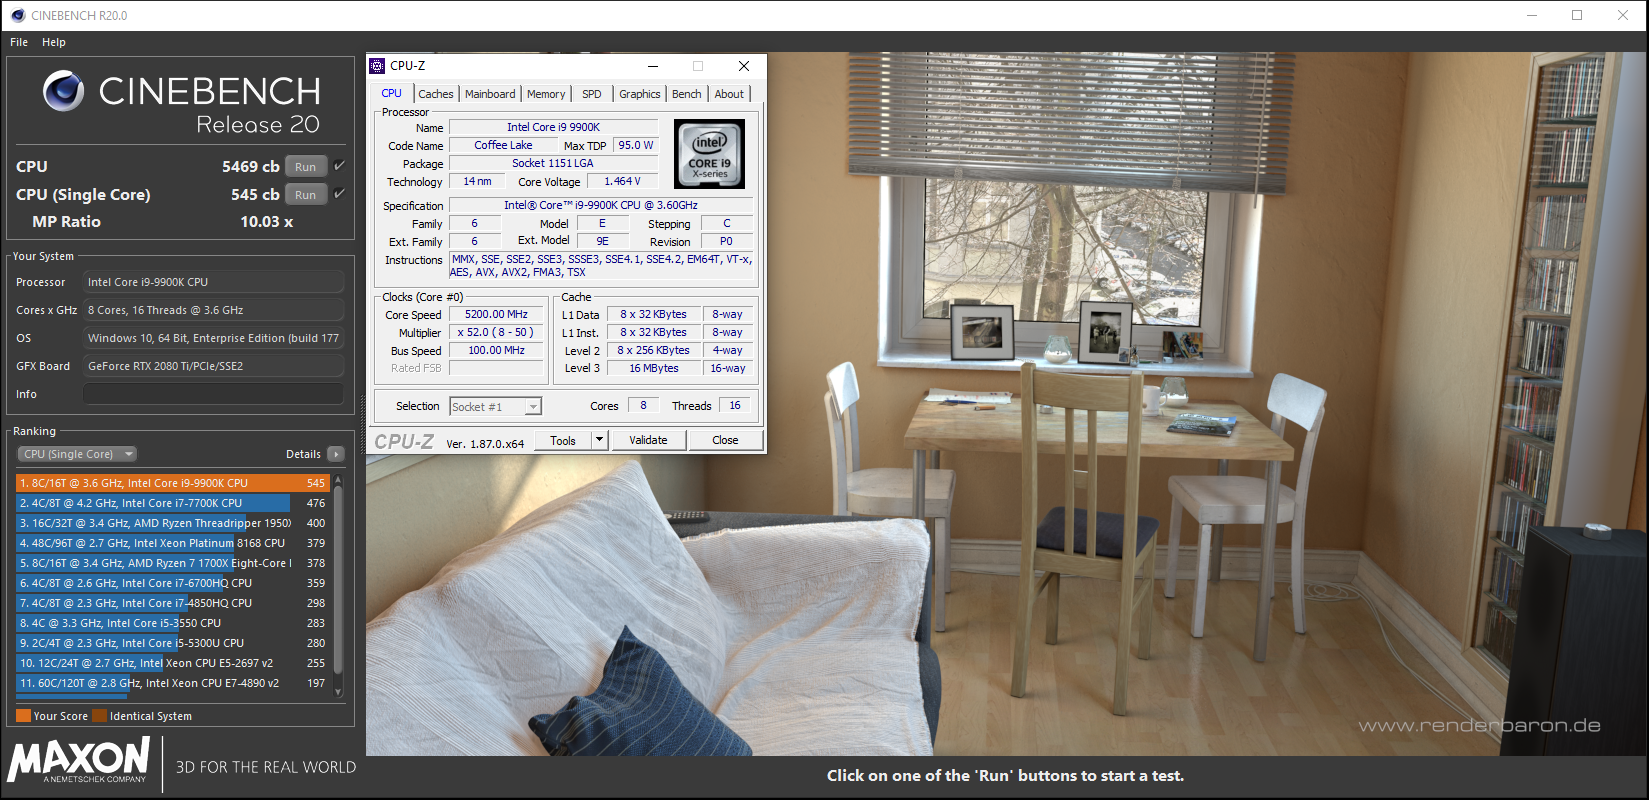Click the brown Identical System legend swatch

pos(99,716)
